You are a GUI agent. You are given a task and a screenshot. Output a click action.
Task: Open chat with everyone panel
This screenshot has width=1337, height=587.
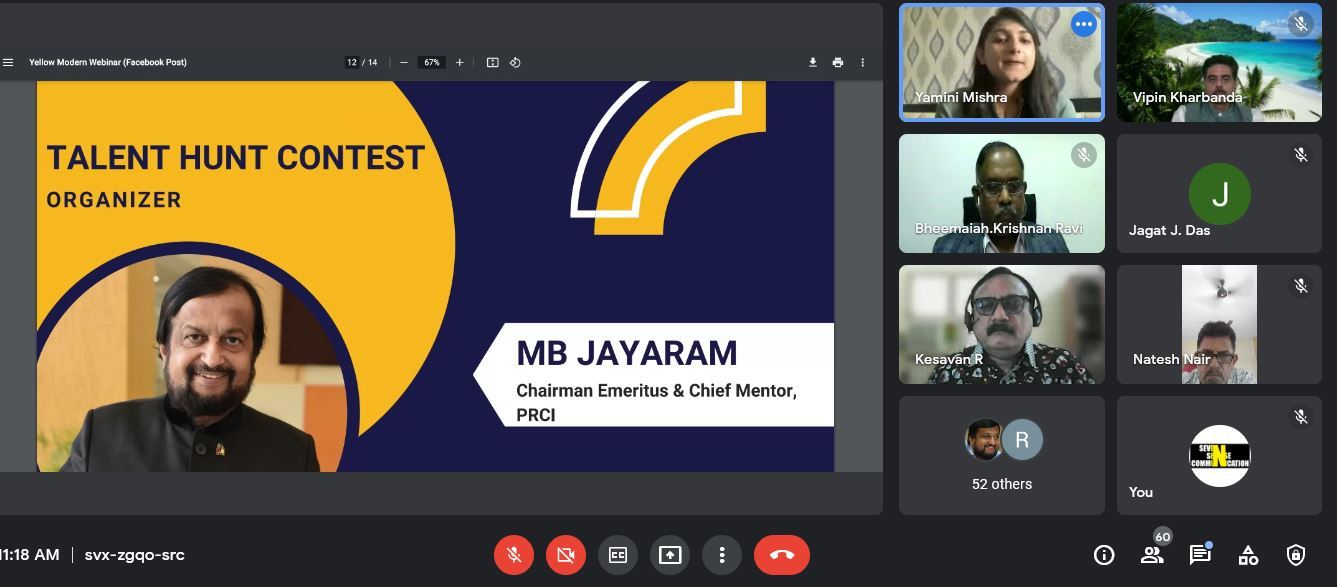[x=1200, y=554]
